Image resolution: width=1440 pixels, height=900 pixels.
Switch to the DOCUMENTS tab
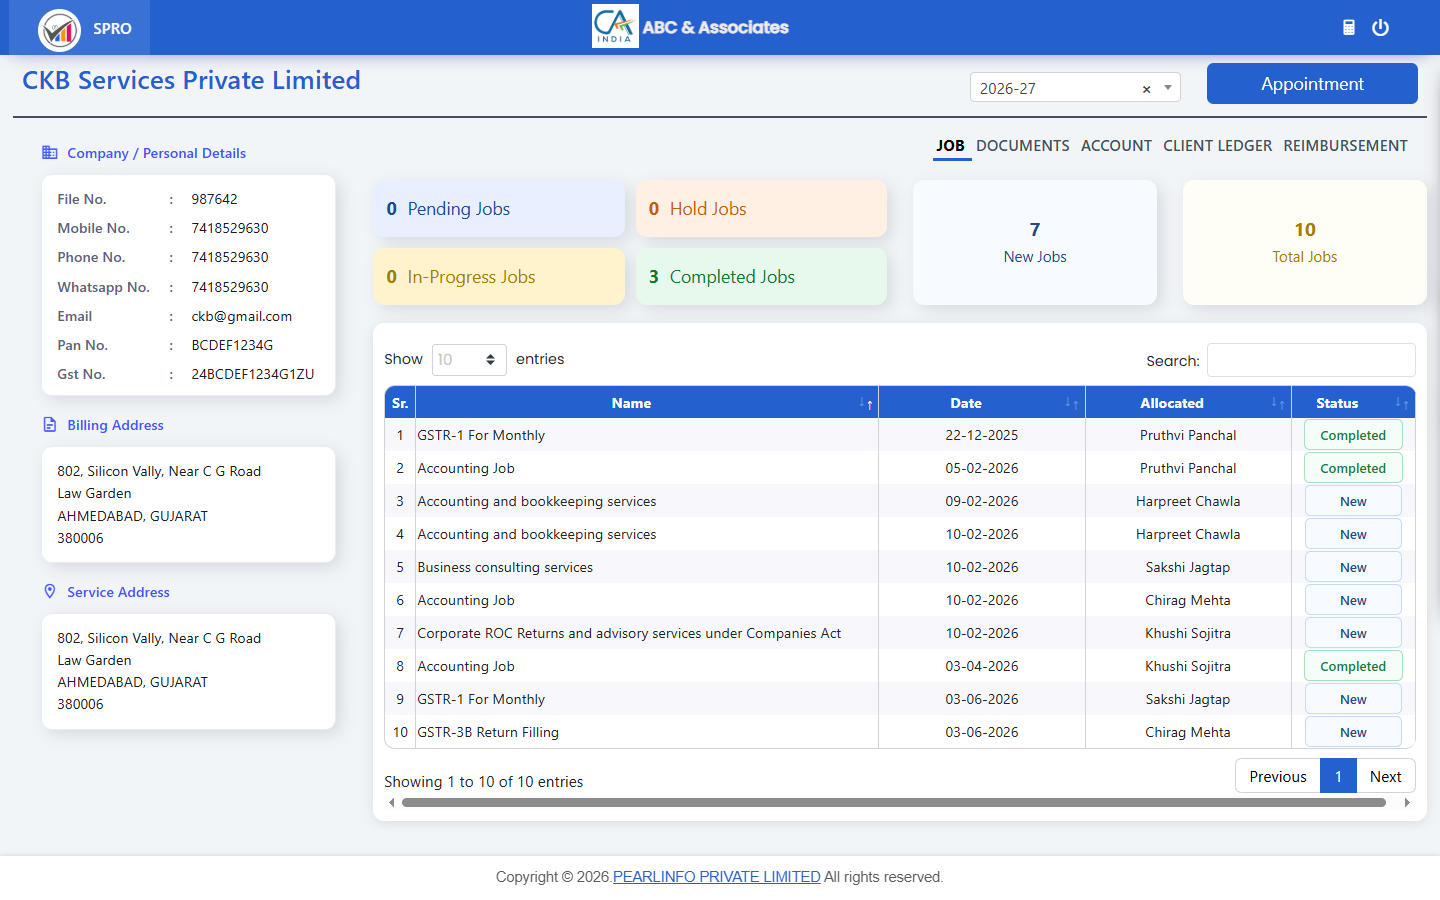[x=1023, y=146]
